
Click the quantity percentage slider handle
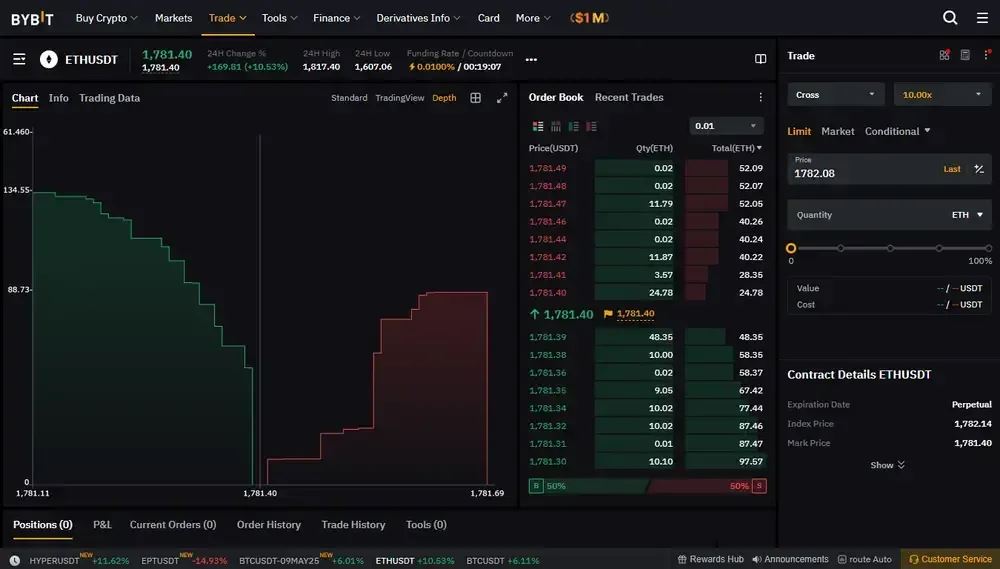click(791, 248)
